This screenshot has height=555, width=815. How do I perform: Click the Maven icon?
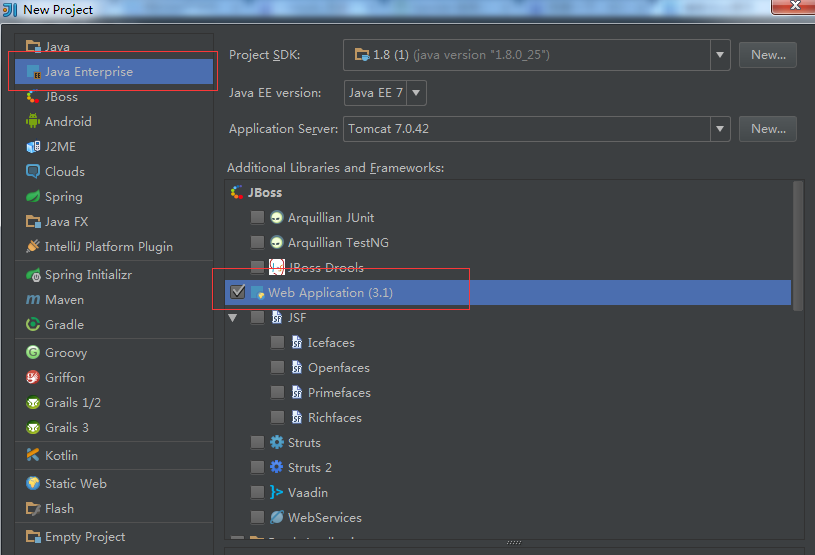pyautogui.click(x=33, y=300)
